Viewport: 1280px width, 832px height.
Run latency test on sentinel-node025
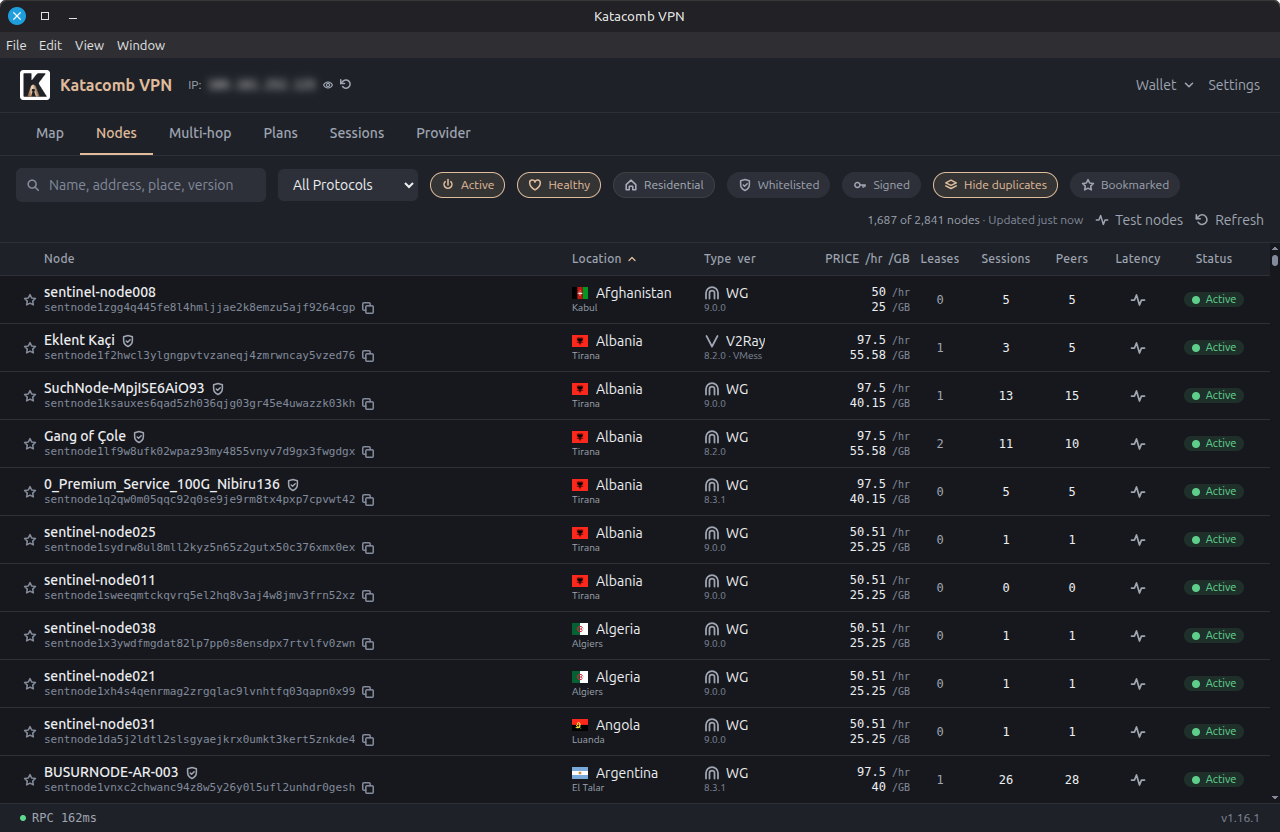pos(1138,540)
